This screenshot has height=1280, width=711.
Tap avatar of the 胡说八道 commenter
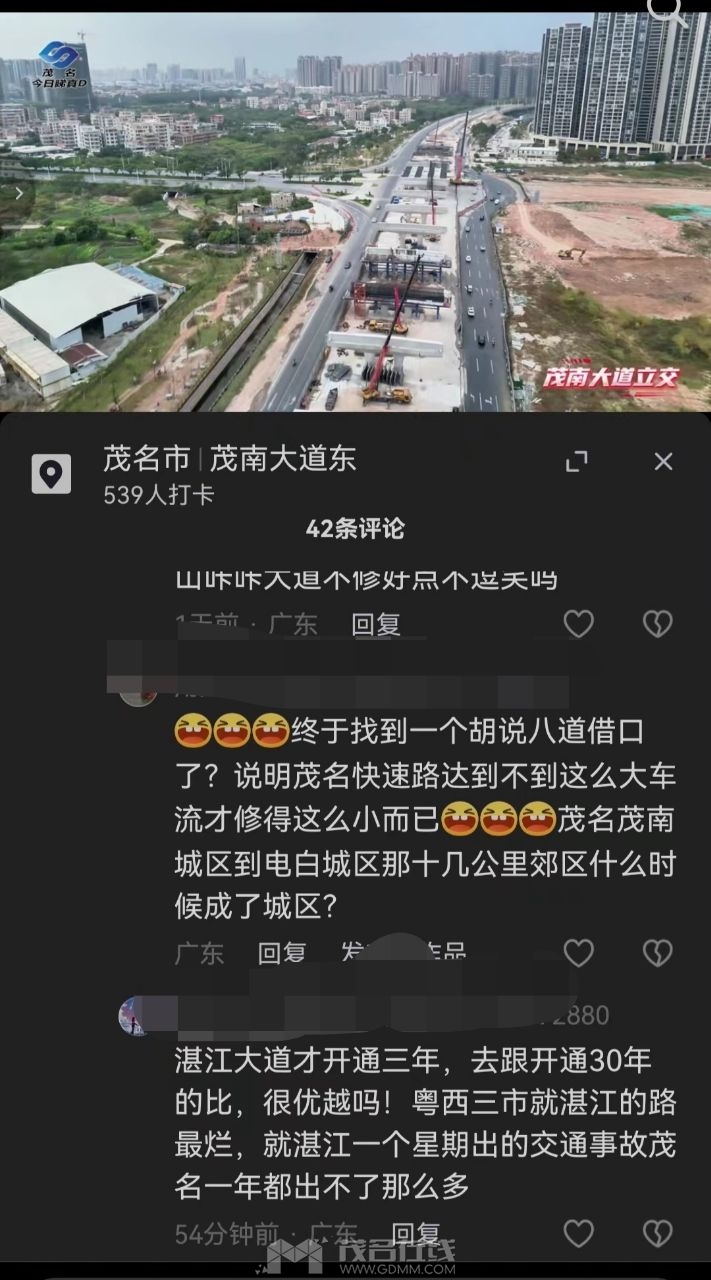(136, 692)
